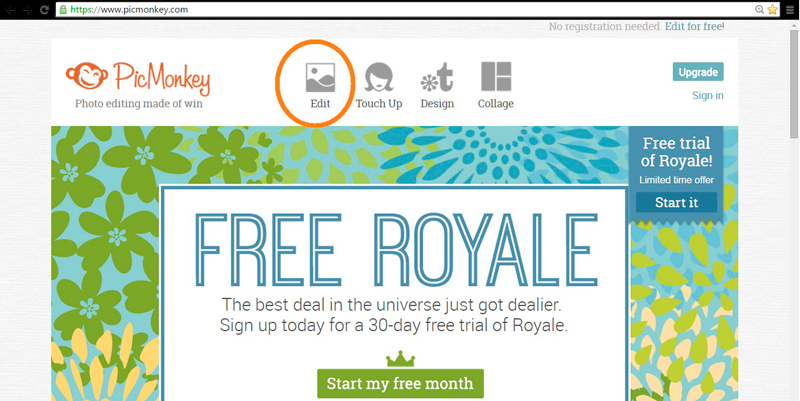This screenshot has width=800, height=401.
Task: Open the Sign in link
Action: (708, 95)
